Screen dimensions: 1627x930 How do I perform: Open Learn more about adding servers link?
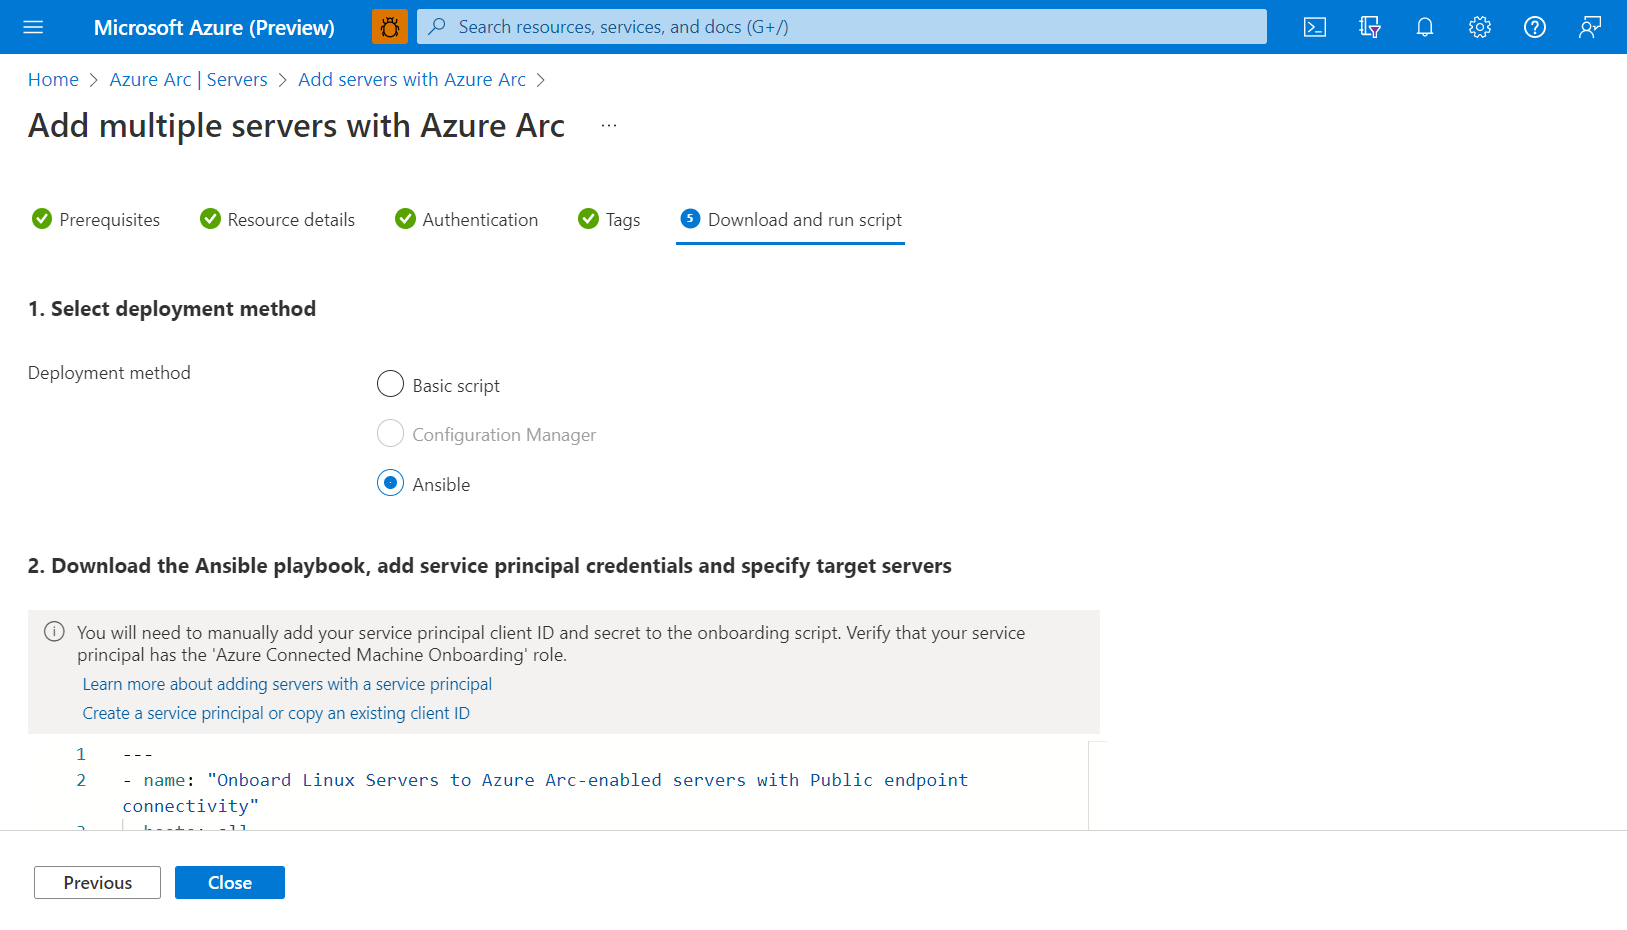287,684
